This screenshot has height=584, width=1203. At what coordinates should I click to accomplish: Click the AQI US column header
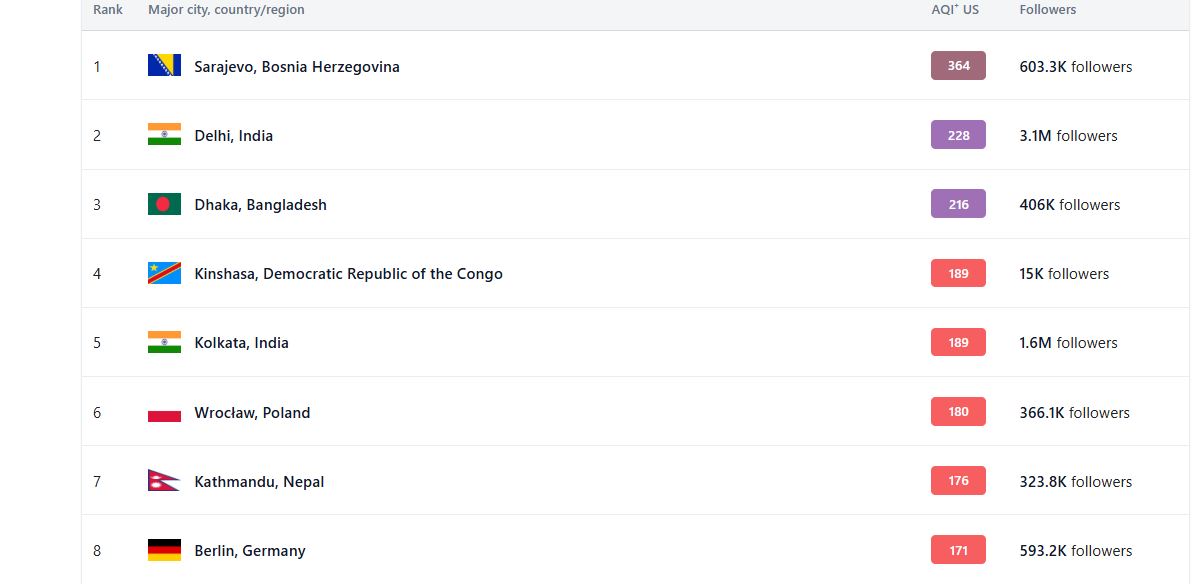pyautogui.click(x=955, y=10)
